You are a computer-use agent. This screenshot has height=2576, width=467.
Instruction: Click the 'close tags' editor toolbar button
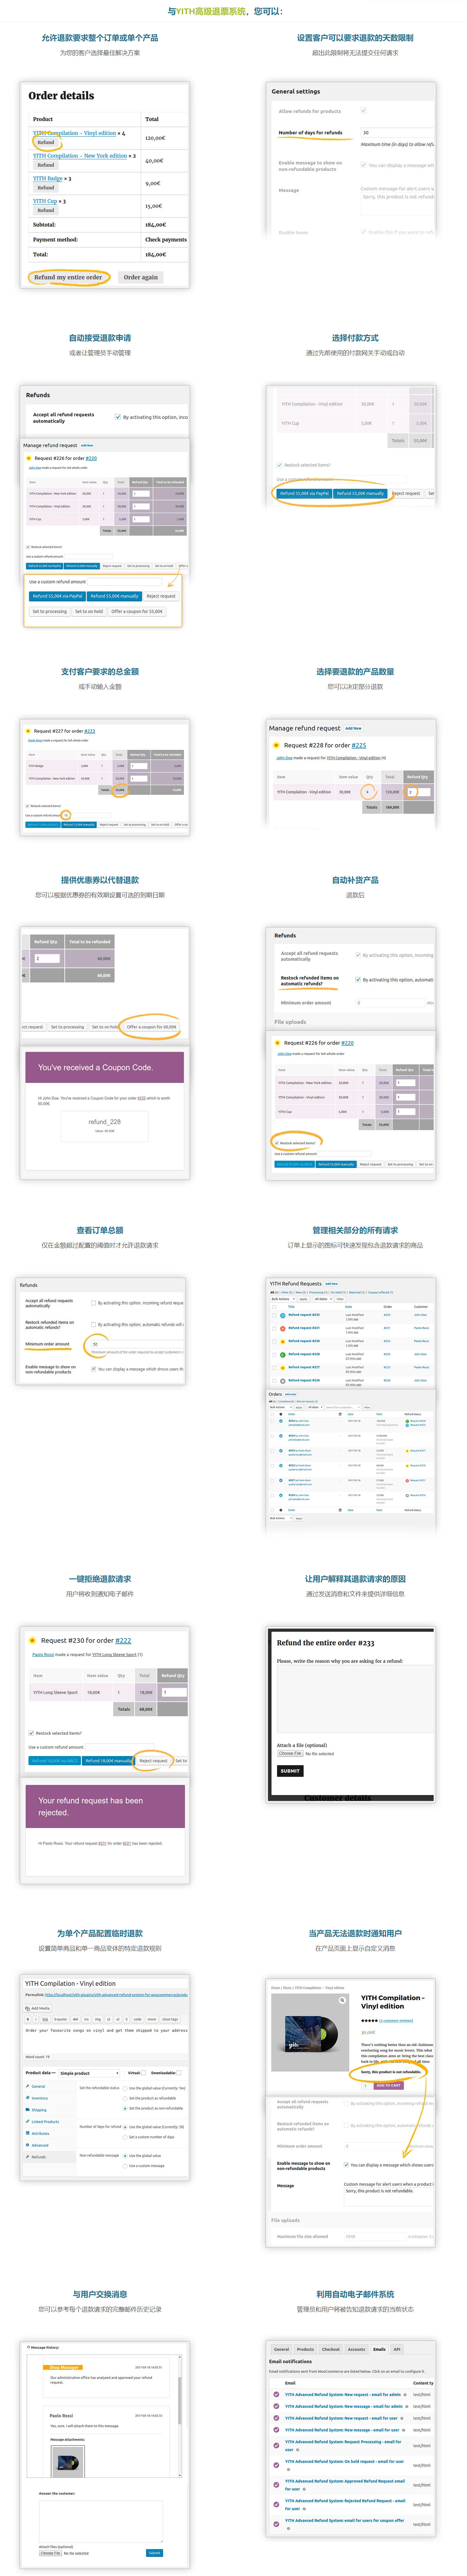(x=170, y=2019)
